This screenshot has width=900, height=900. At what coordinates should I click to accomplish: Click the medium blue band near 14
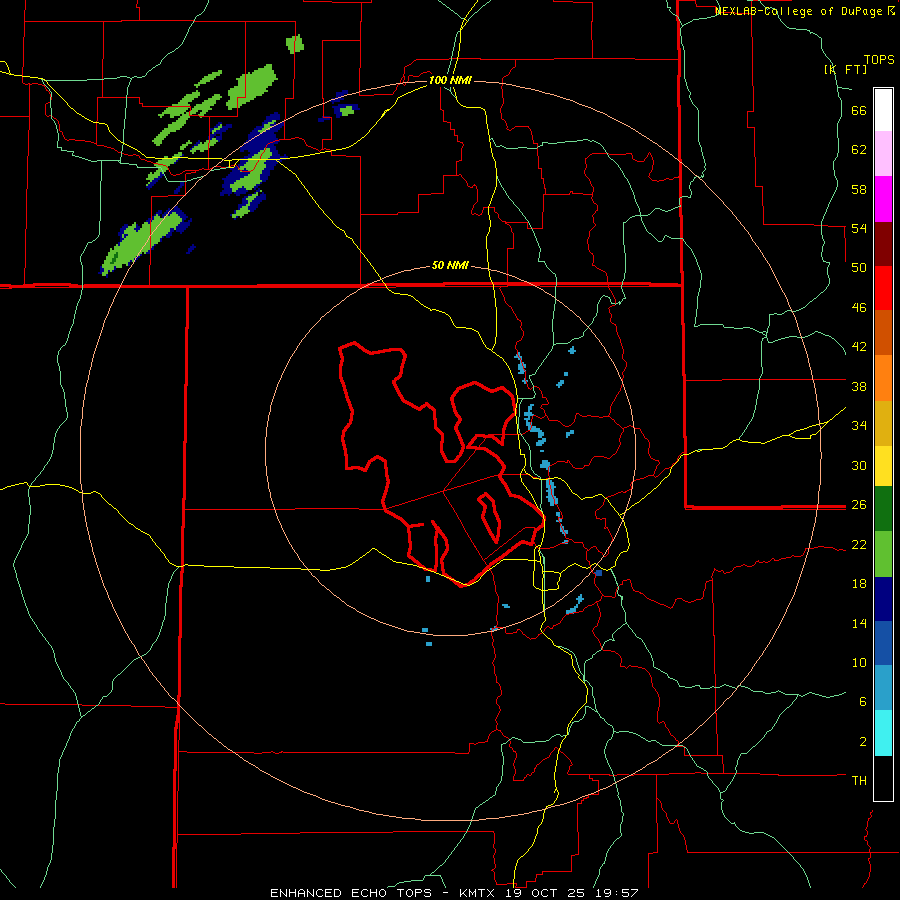[883, 643]
